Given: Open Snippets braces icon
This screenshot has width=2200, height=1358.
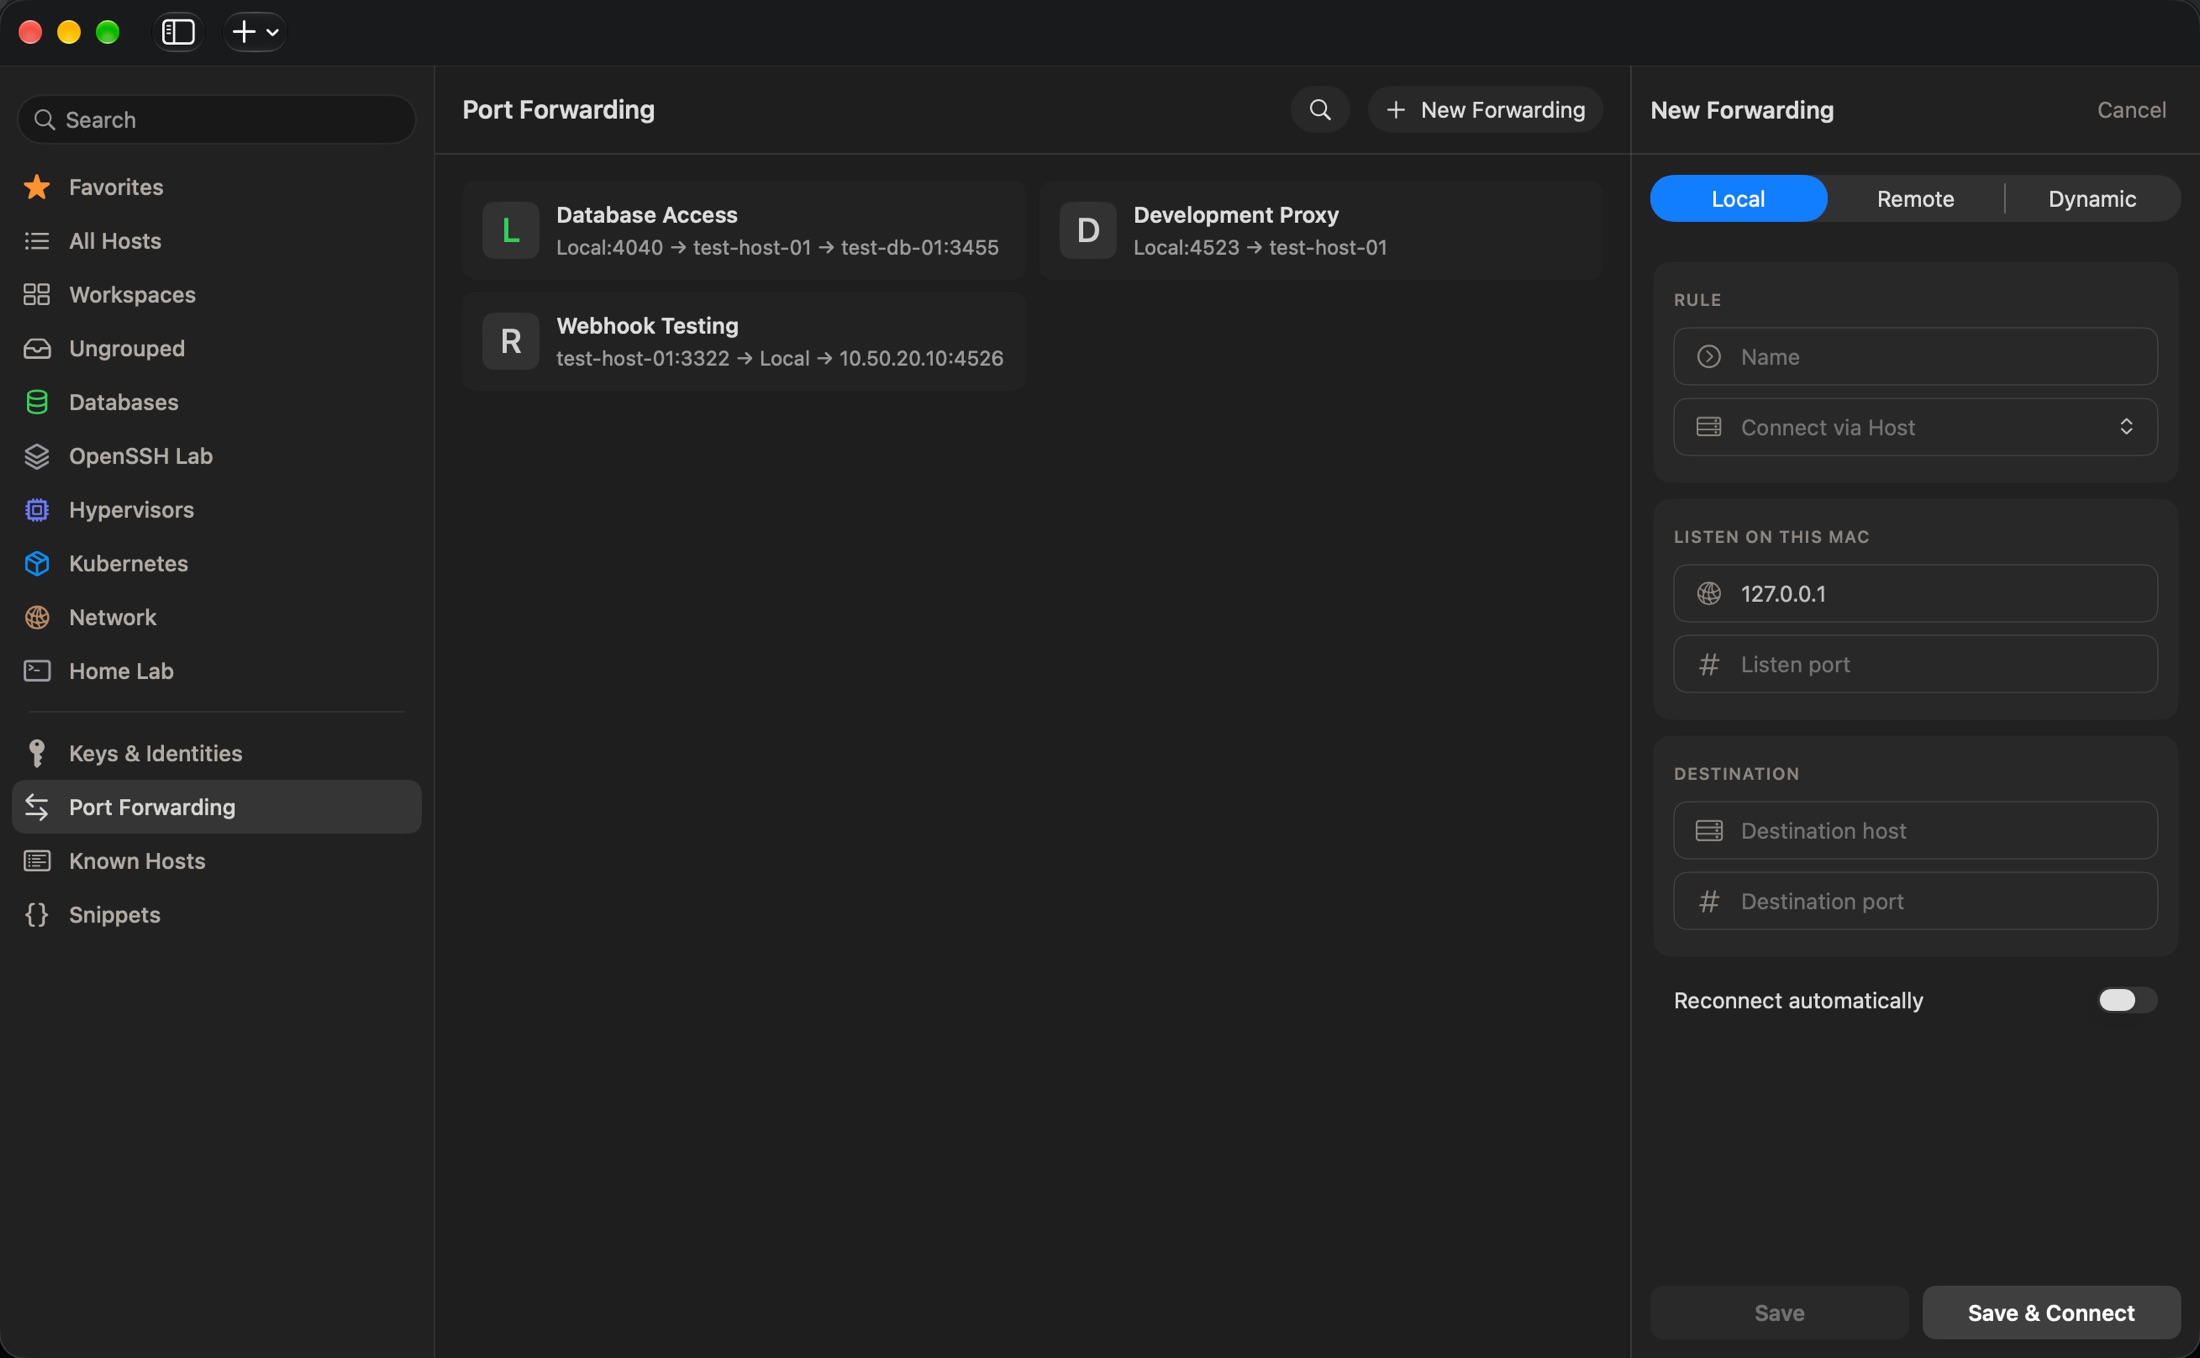Looking at the screenshot, I should pyautogui.click(x=37, y=915).
